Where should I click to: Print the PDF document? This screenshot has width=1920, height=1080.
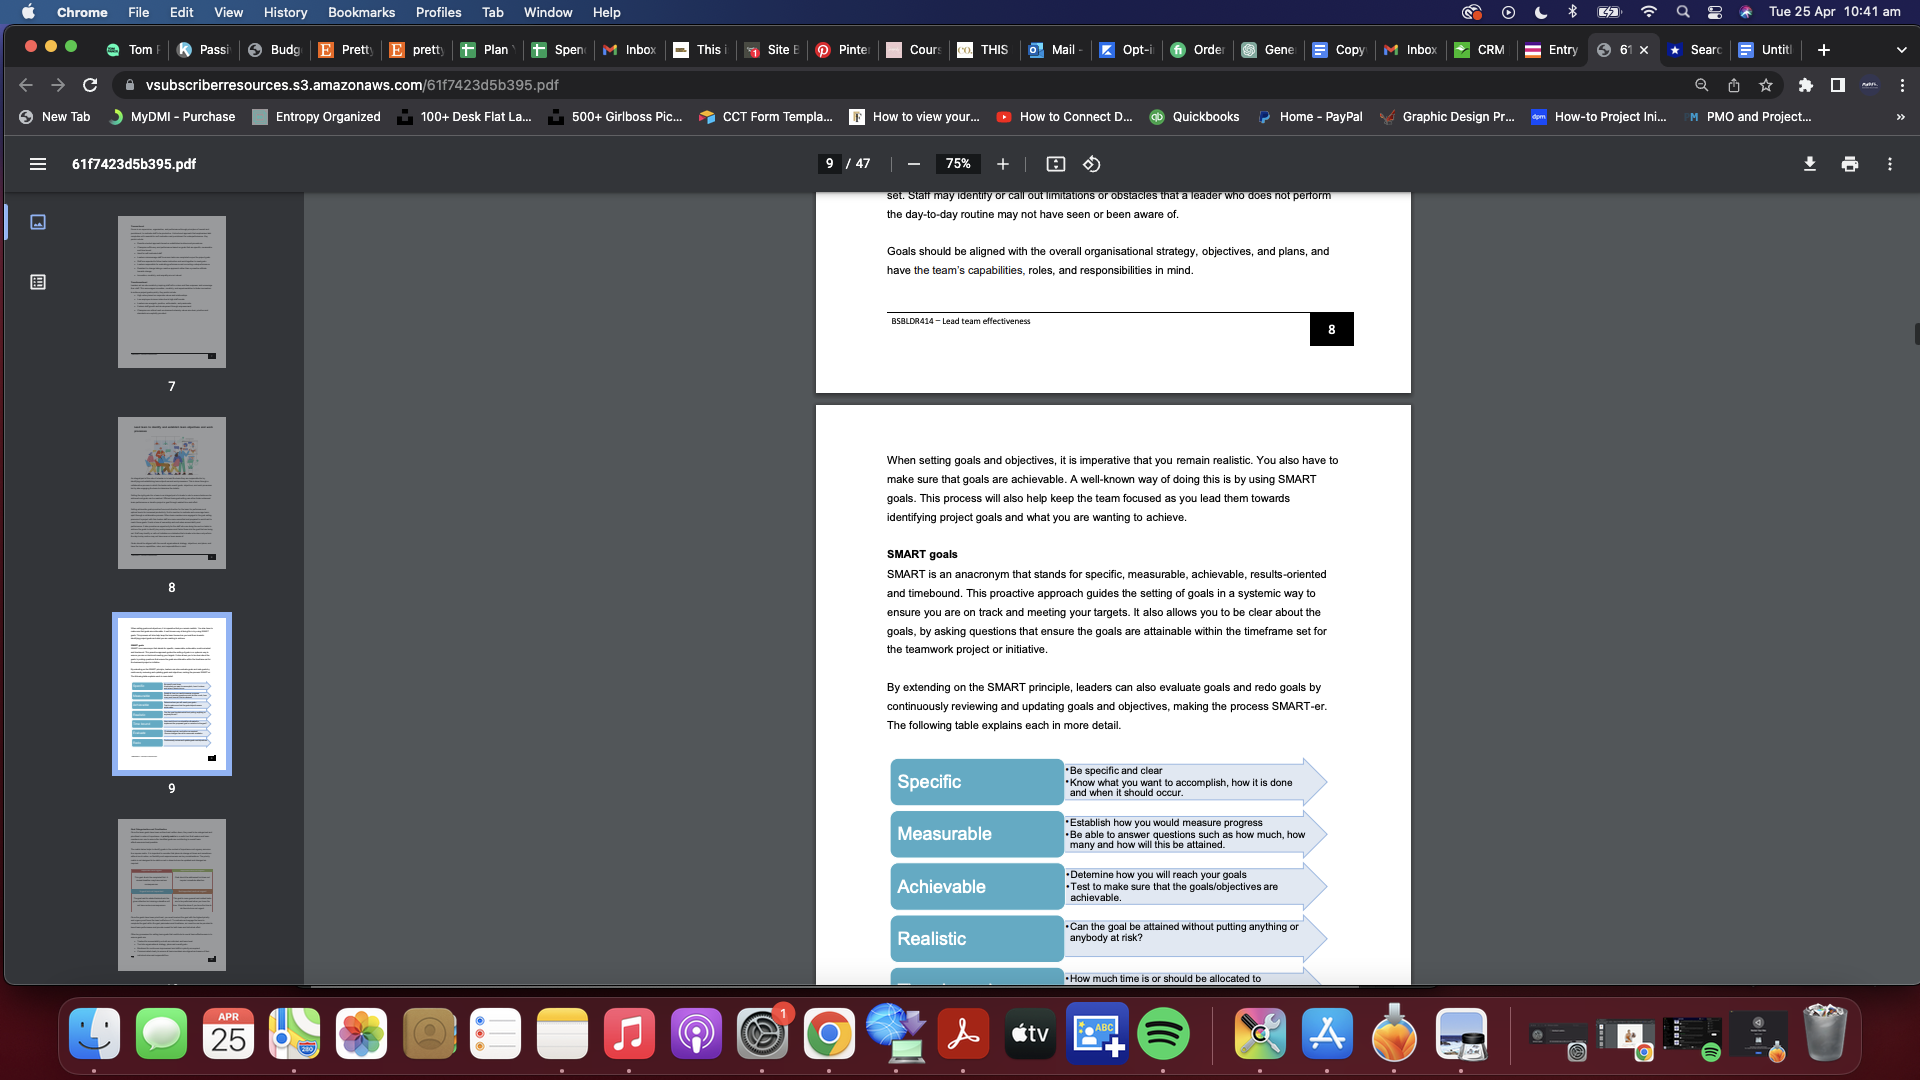tap(1850, 164)
